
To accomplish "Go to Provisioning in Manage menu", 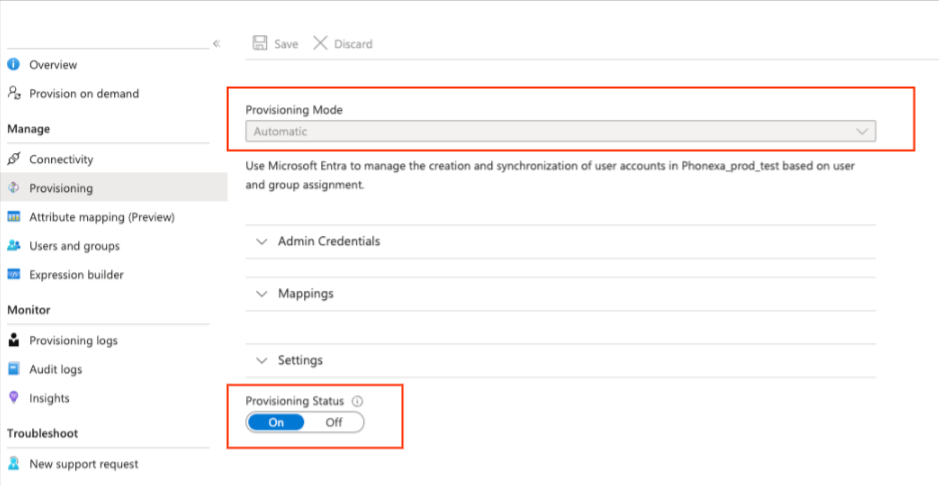I will point(61,188).
